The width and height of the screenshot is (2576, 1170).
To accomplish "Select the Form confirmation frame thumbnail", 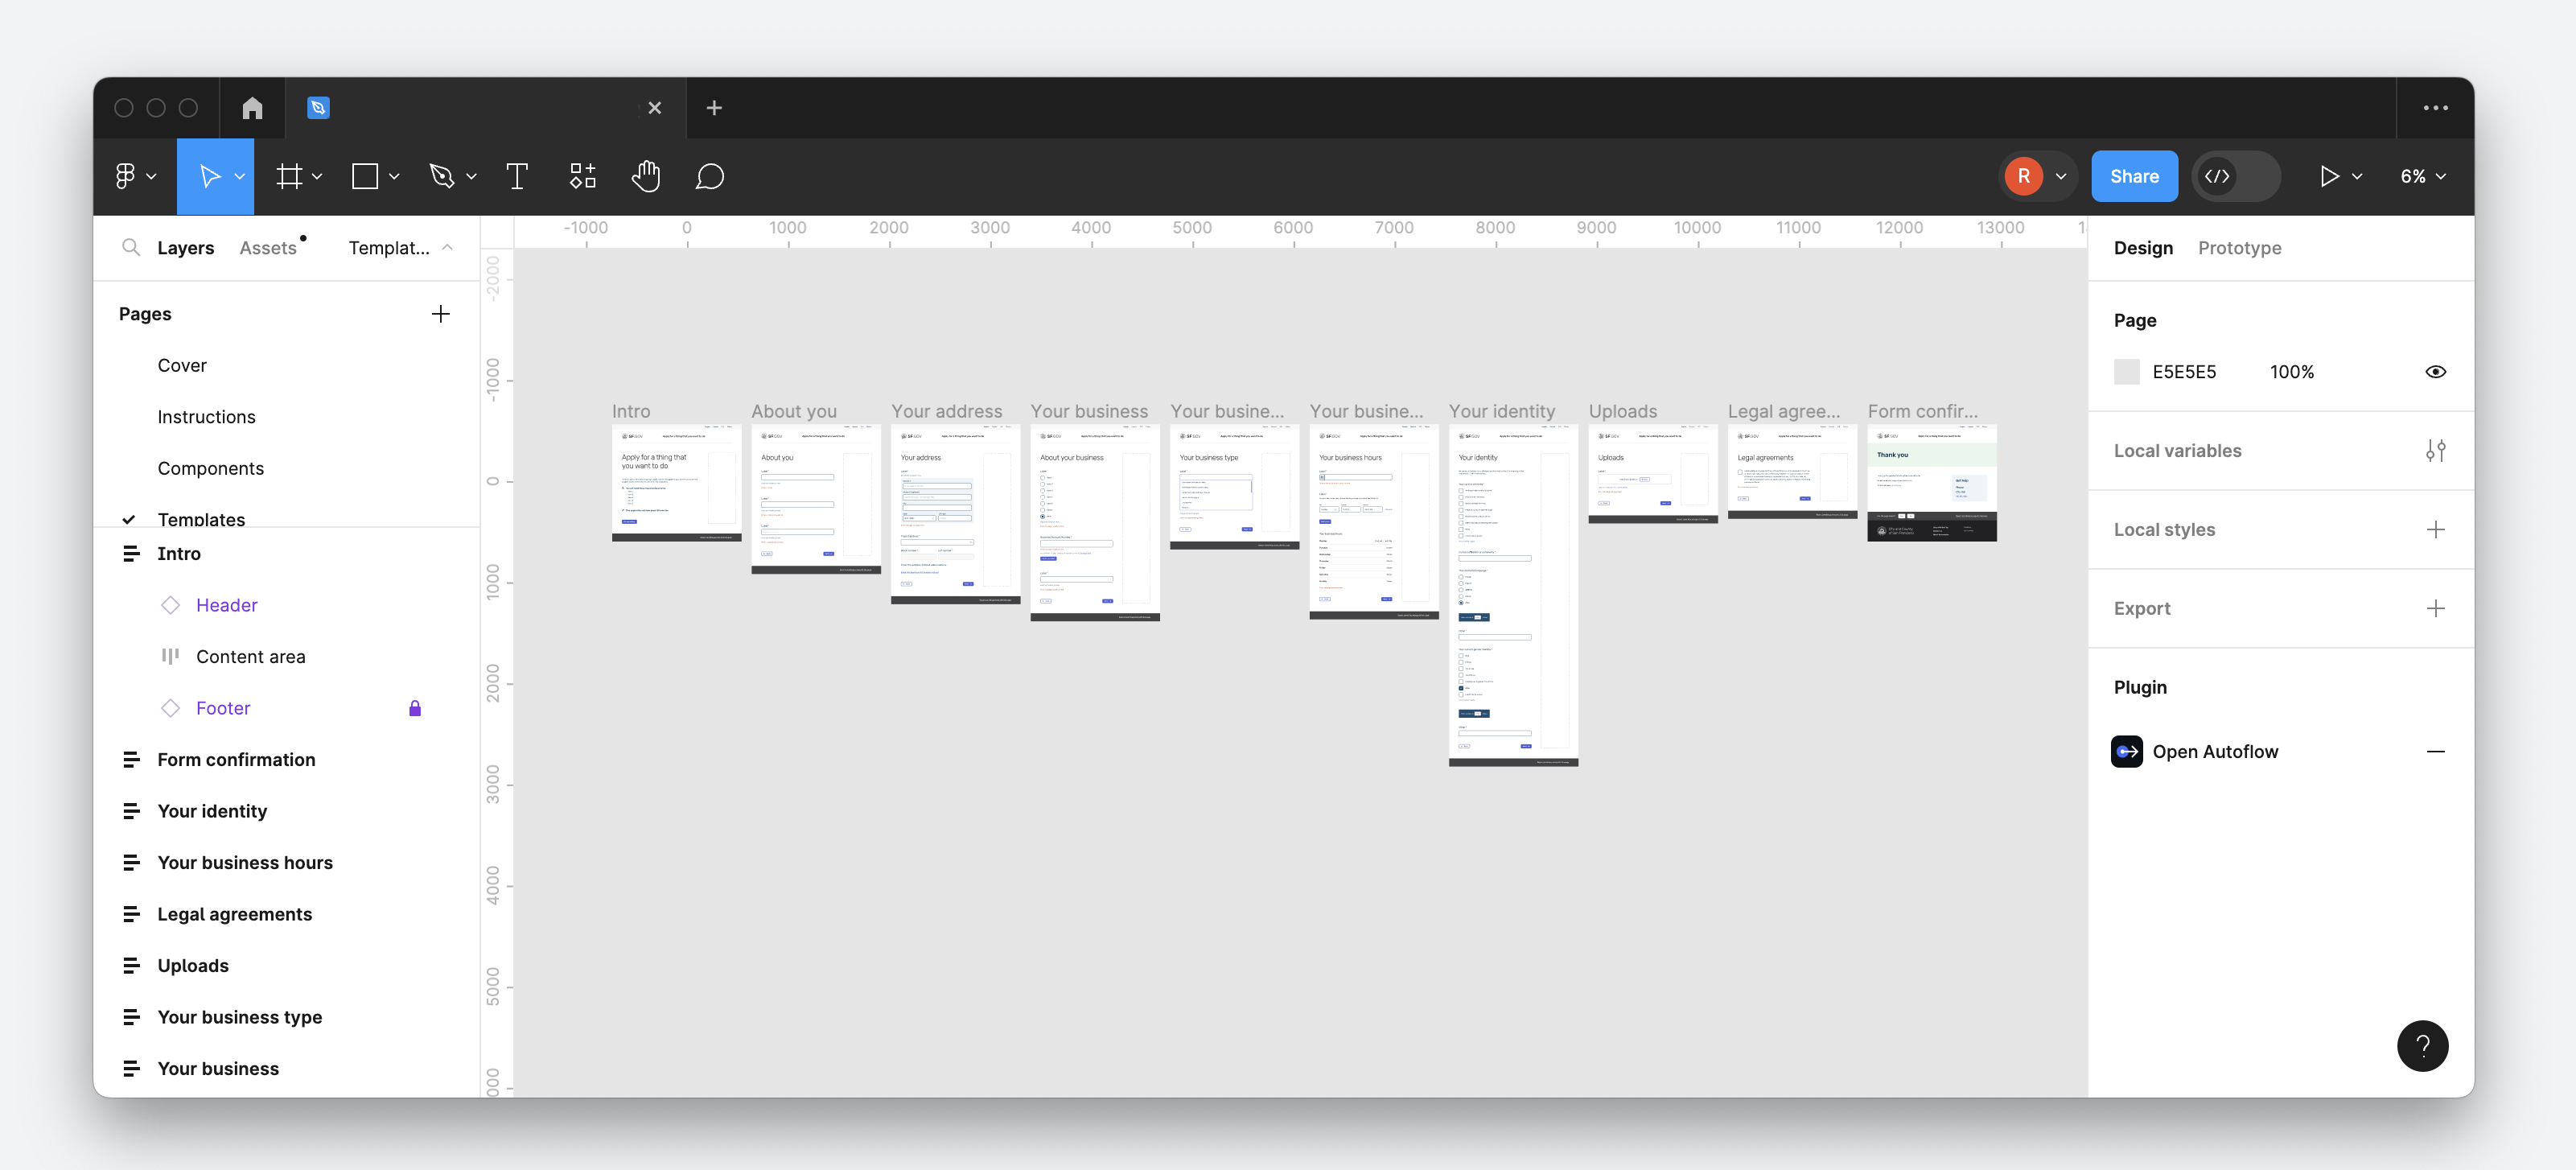I will [1931, 481].
